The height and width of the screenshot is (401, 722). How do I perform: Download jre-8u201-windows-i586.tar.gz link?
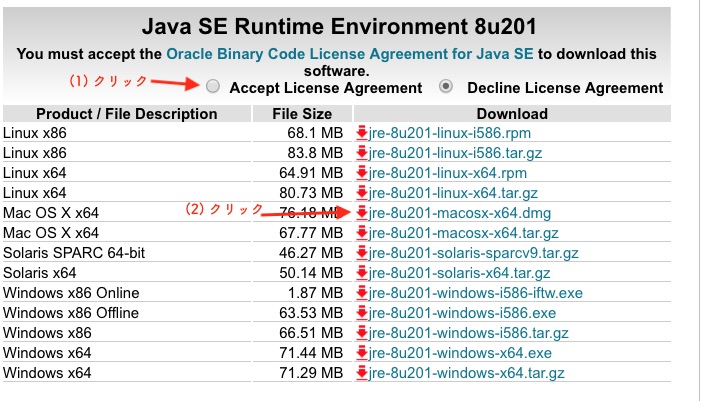pyautogui.click(x=468, y=333)
